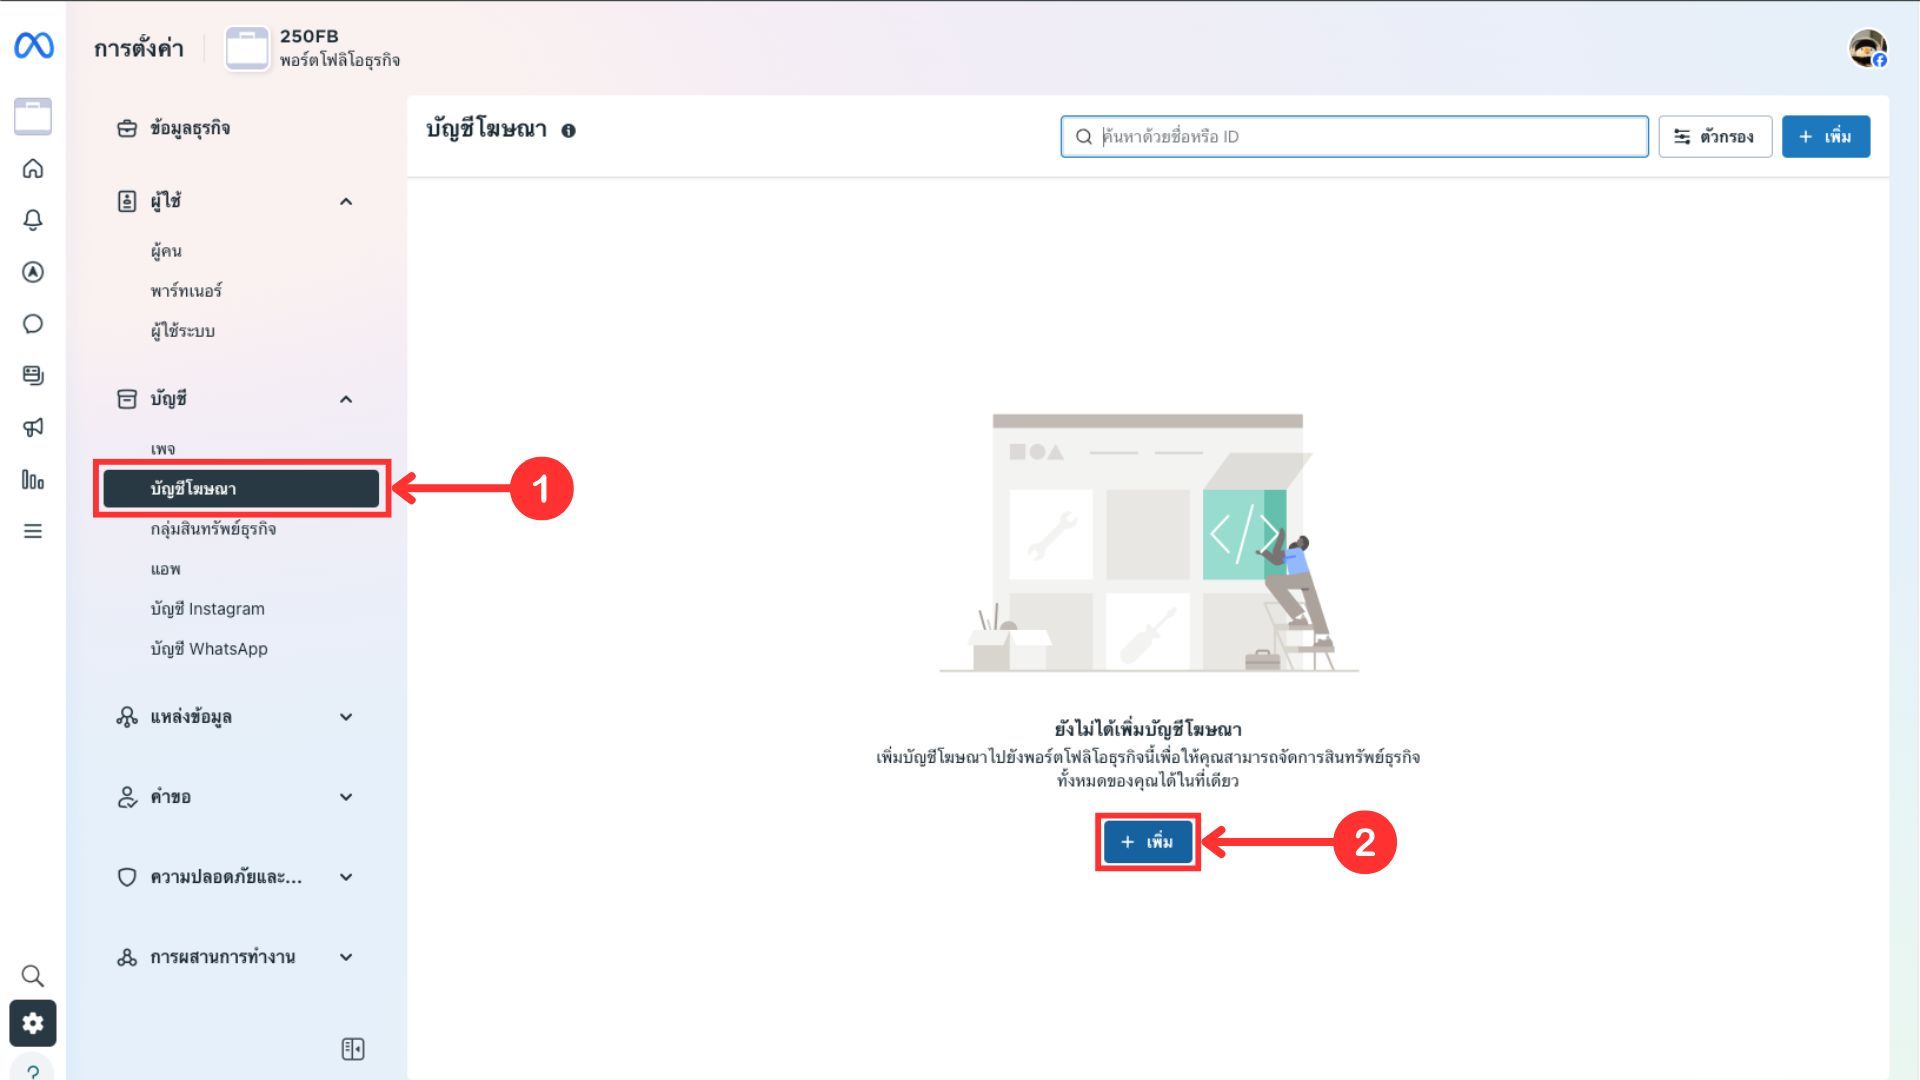Click the ตัวกรอง filter button
1920x1080 pixels.
(1715, 137)
